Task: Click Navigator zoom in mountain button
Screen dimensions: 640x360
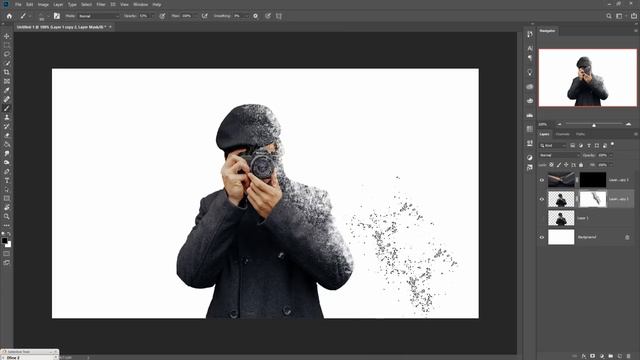Action: (x=629, y=124)
